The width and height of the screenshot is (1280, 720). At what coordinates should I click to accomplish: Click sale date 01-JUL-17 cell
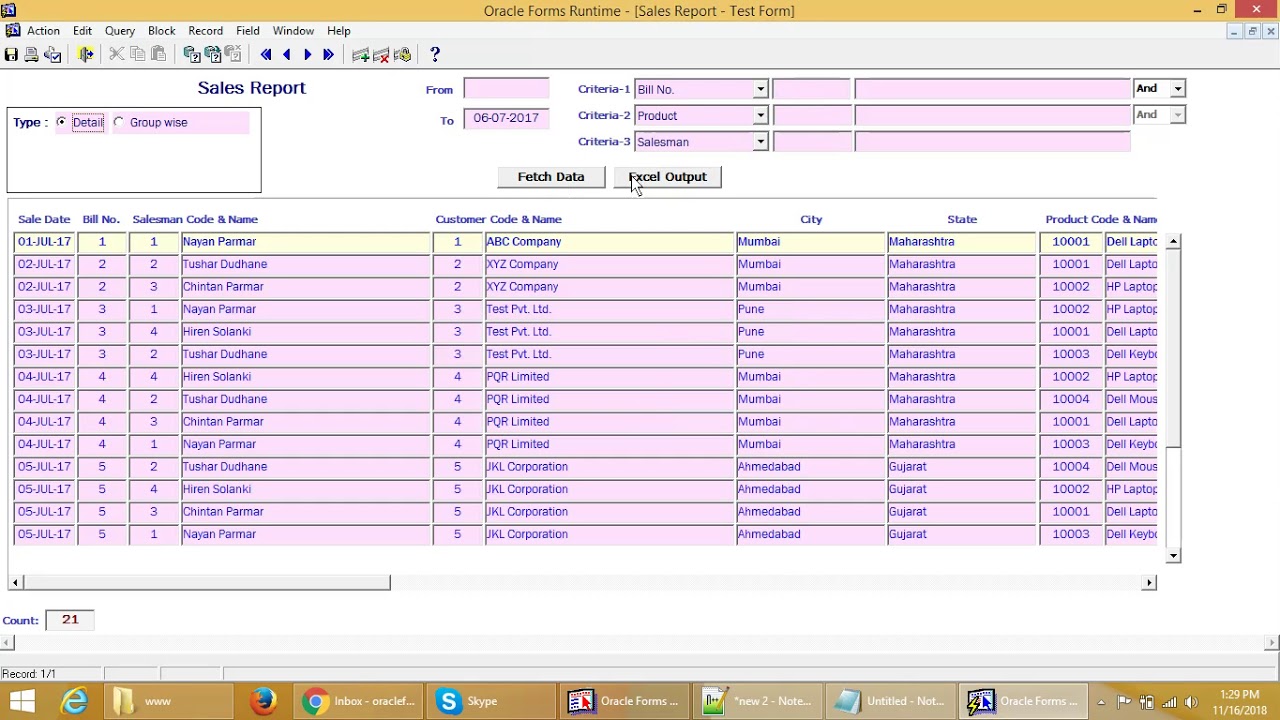click(44, 242)
